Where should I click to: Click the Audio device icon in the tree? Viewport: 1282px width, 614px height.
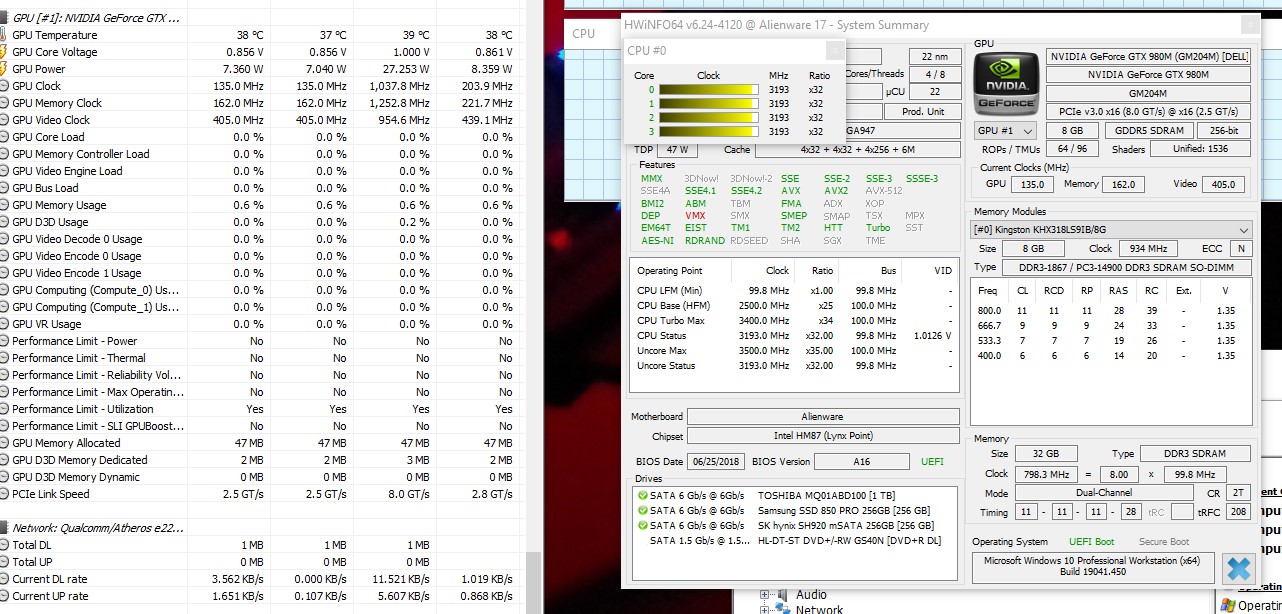pos(783,596)
